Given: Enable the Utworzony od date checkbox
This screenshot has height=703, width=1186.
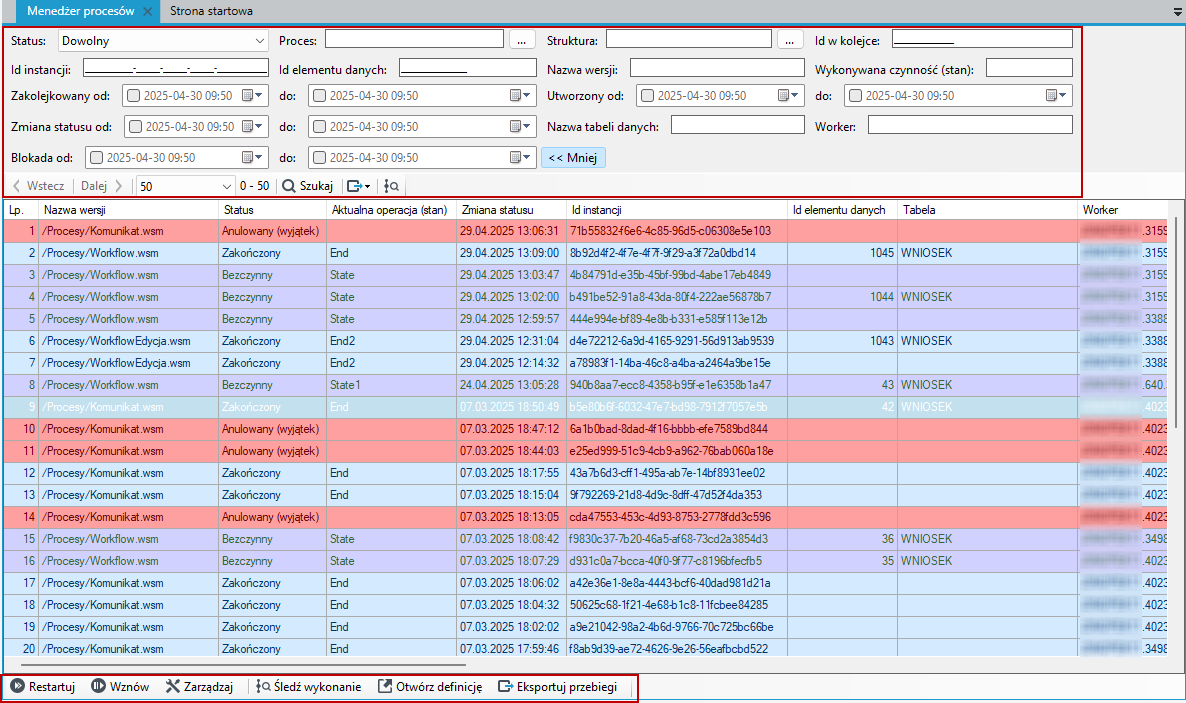Looking at the screenshot, I should (x=647, y=95).
